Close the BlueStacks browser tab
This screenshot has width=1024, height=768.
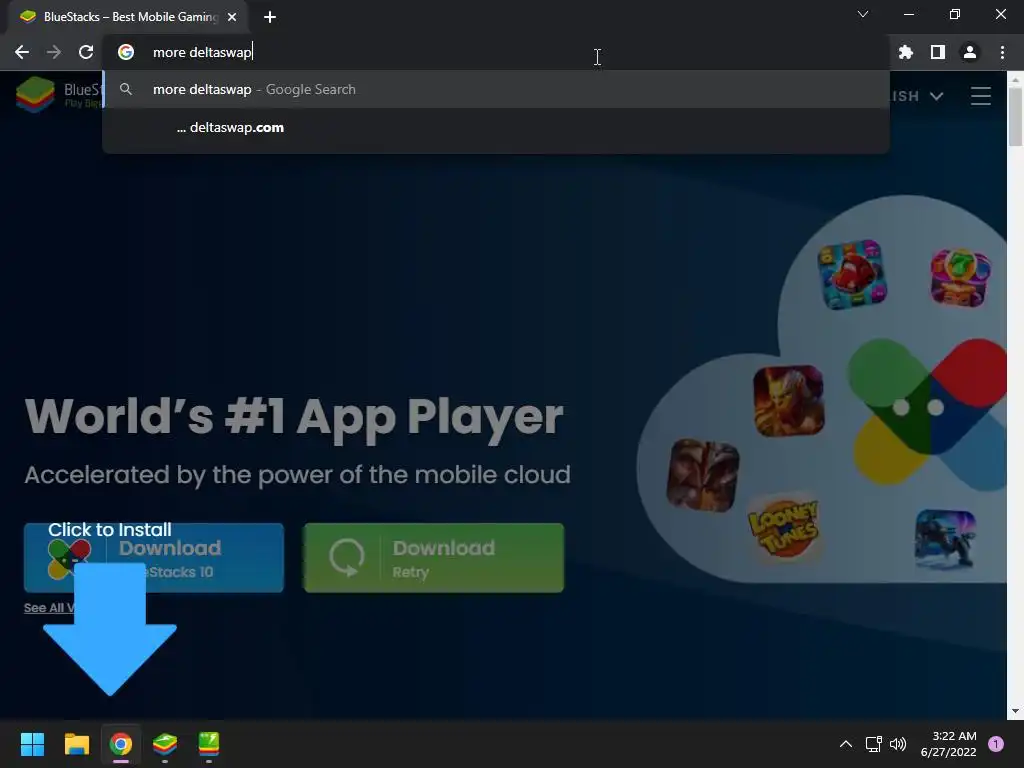click(x=232, y=17)
